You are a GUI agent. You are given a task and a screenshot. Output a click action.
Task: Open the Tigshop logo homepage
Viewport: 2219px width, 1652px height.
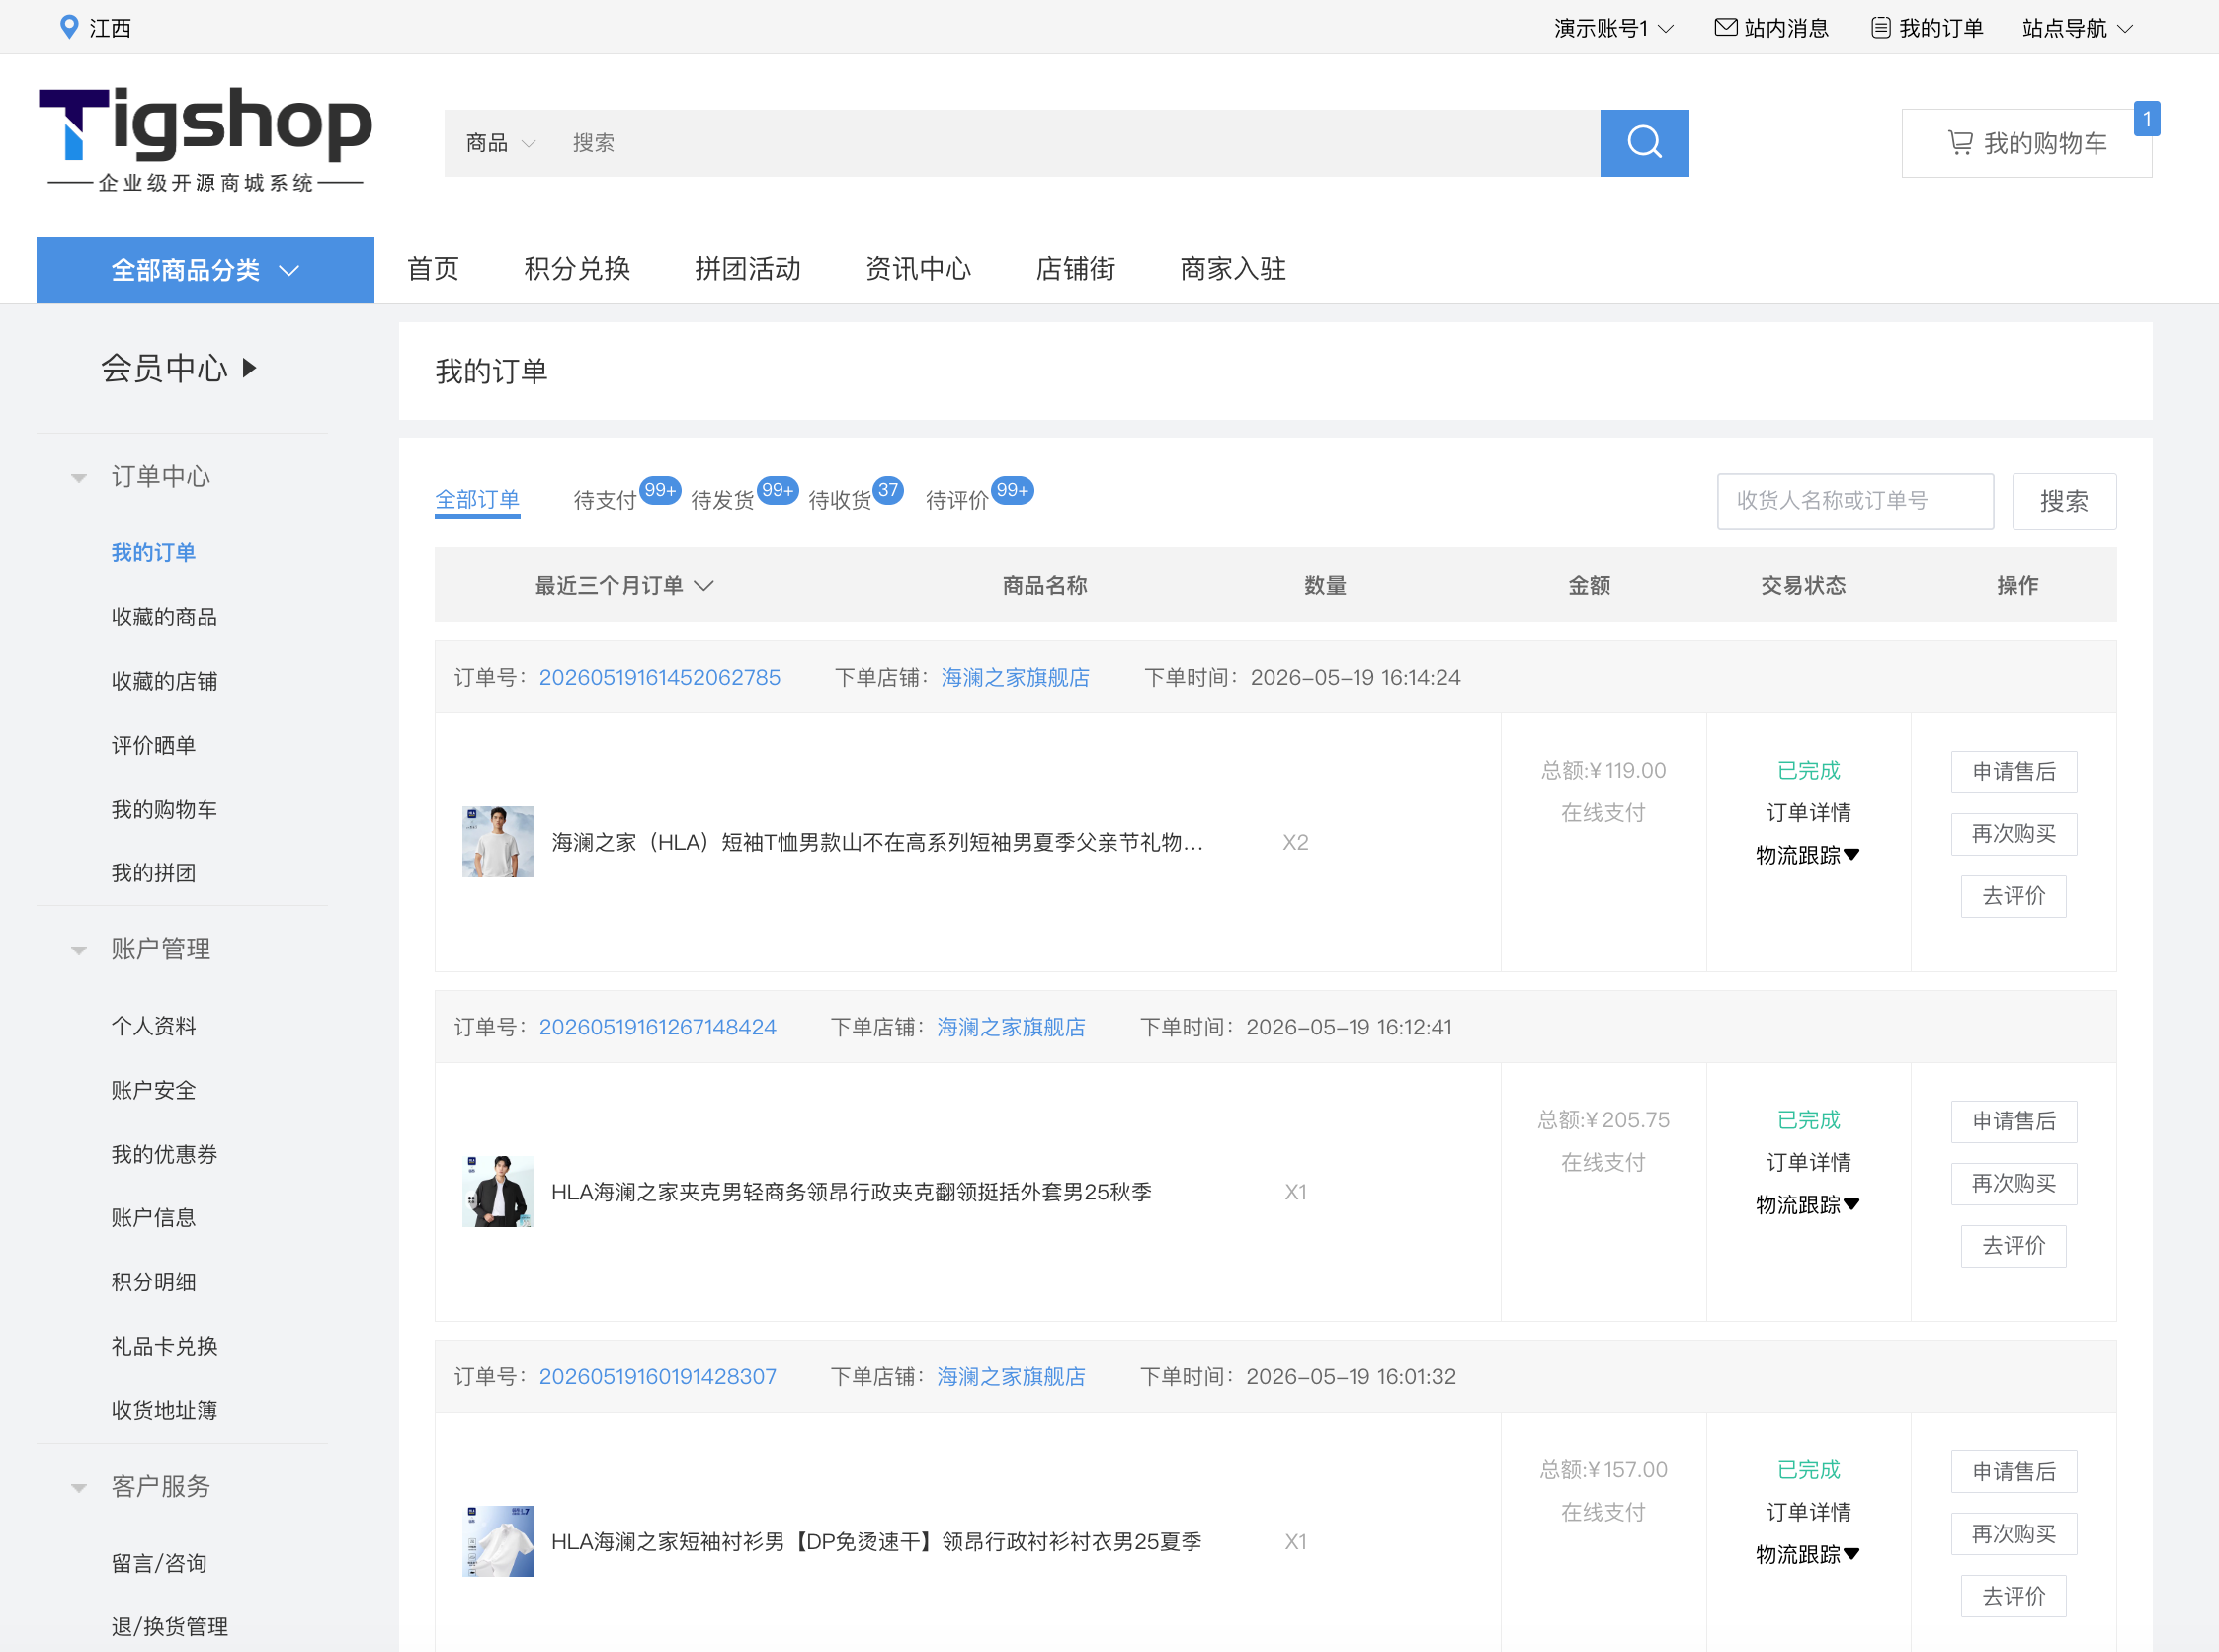(x=205, y=138)
